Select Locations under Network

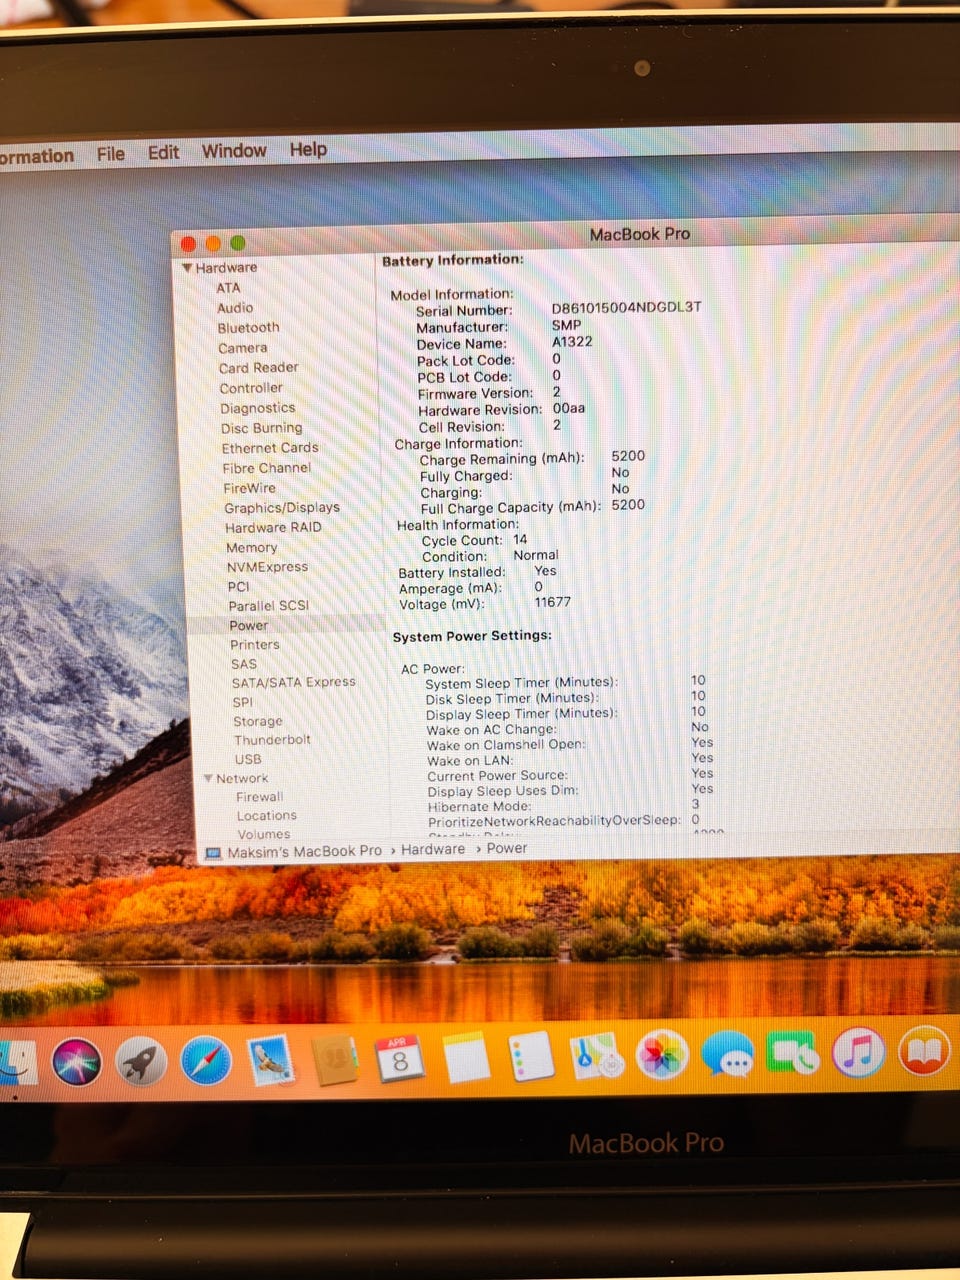[x=267, y=816]
